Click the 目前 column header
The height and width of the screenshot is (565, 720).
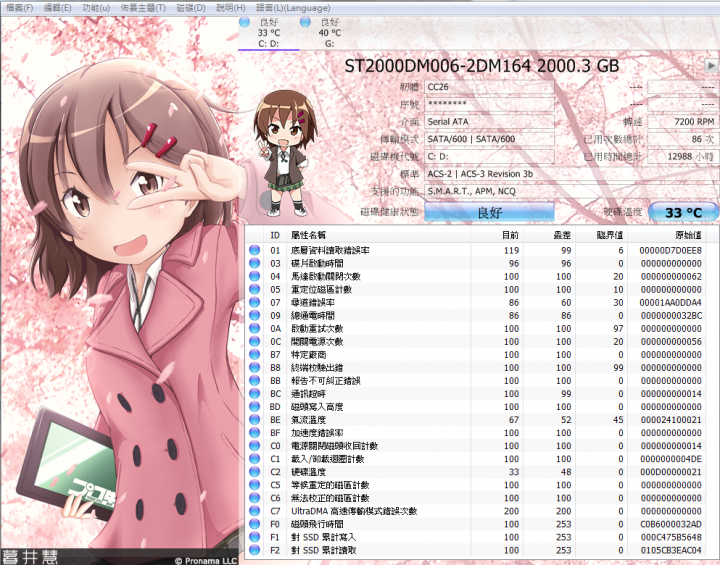coord(497,235)
